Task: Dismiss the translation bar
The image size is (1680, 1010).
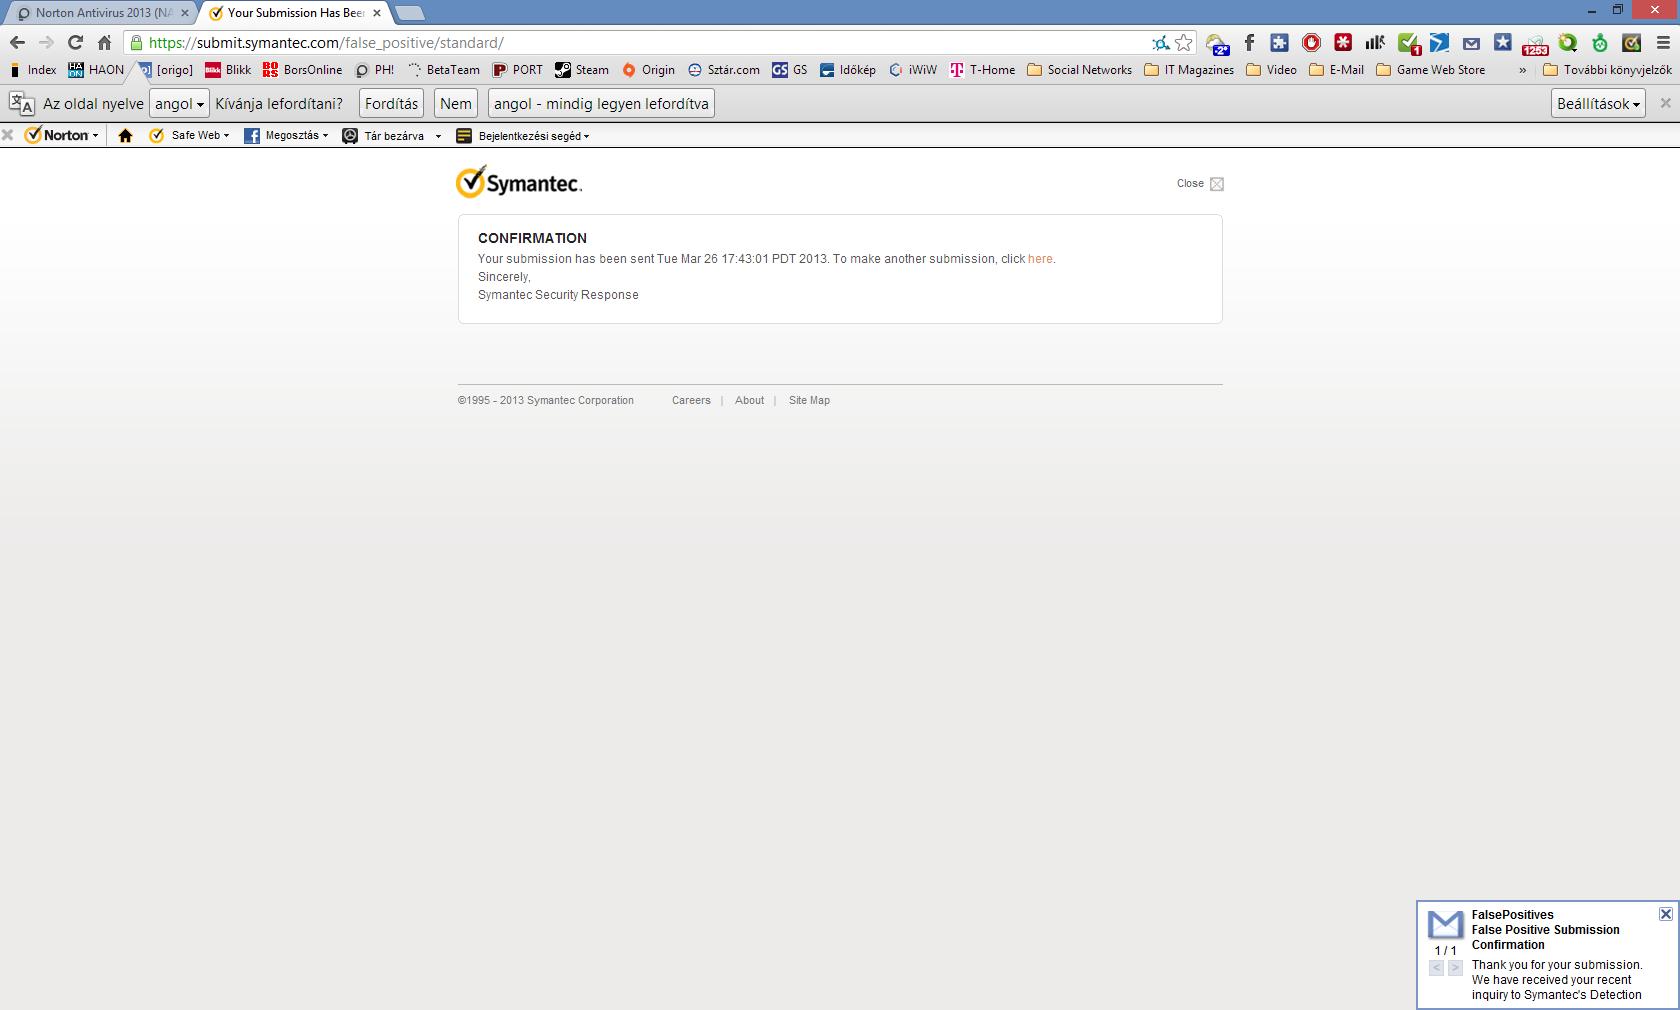Action: coord(1665,103)
